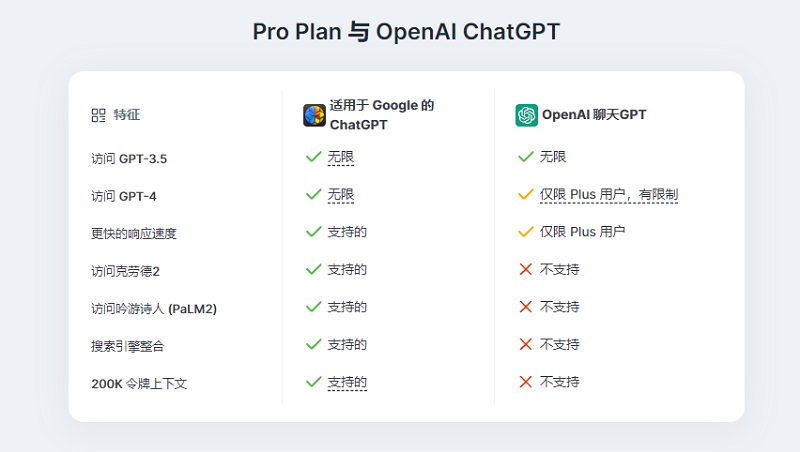The width and height of the screenshot is (800, 452).
Task: Click the 特征 grid icon
Action: 98,115
